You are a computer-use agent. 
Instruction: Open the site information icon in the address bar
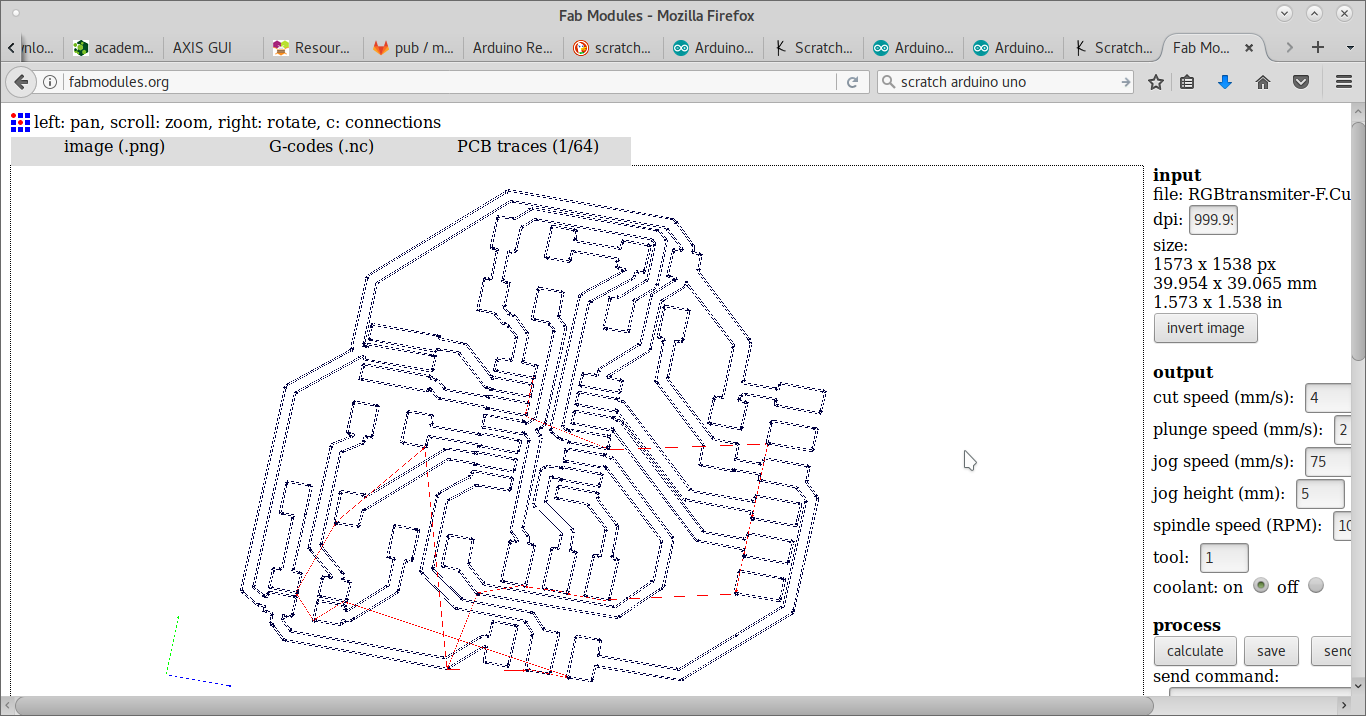49,82
